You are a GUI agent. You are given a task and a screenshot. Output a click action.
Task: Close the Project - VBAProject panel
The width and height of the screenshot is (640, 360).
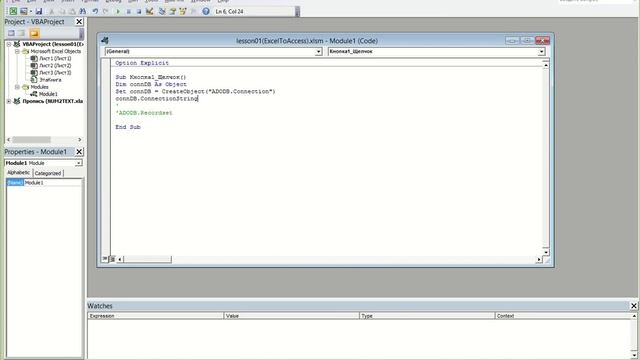[x=79, y=22]
